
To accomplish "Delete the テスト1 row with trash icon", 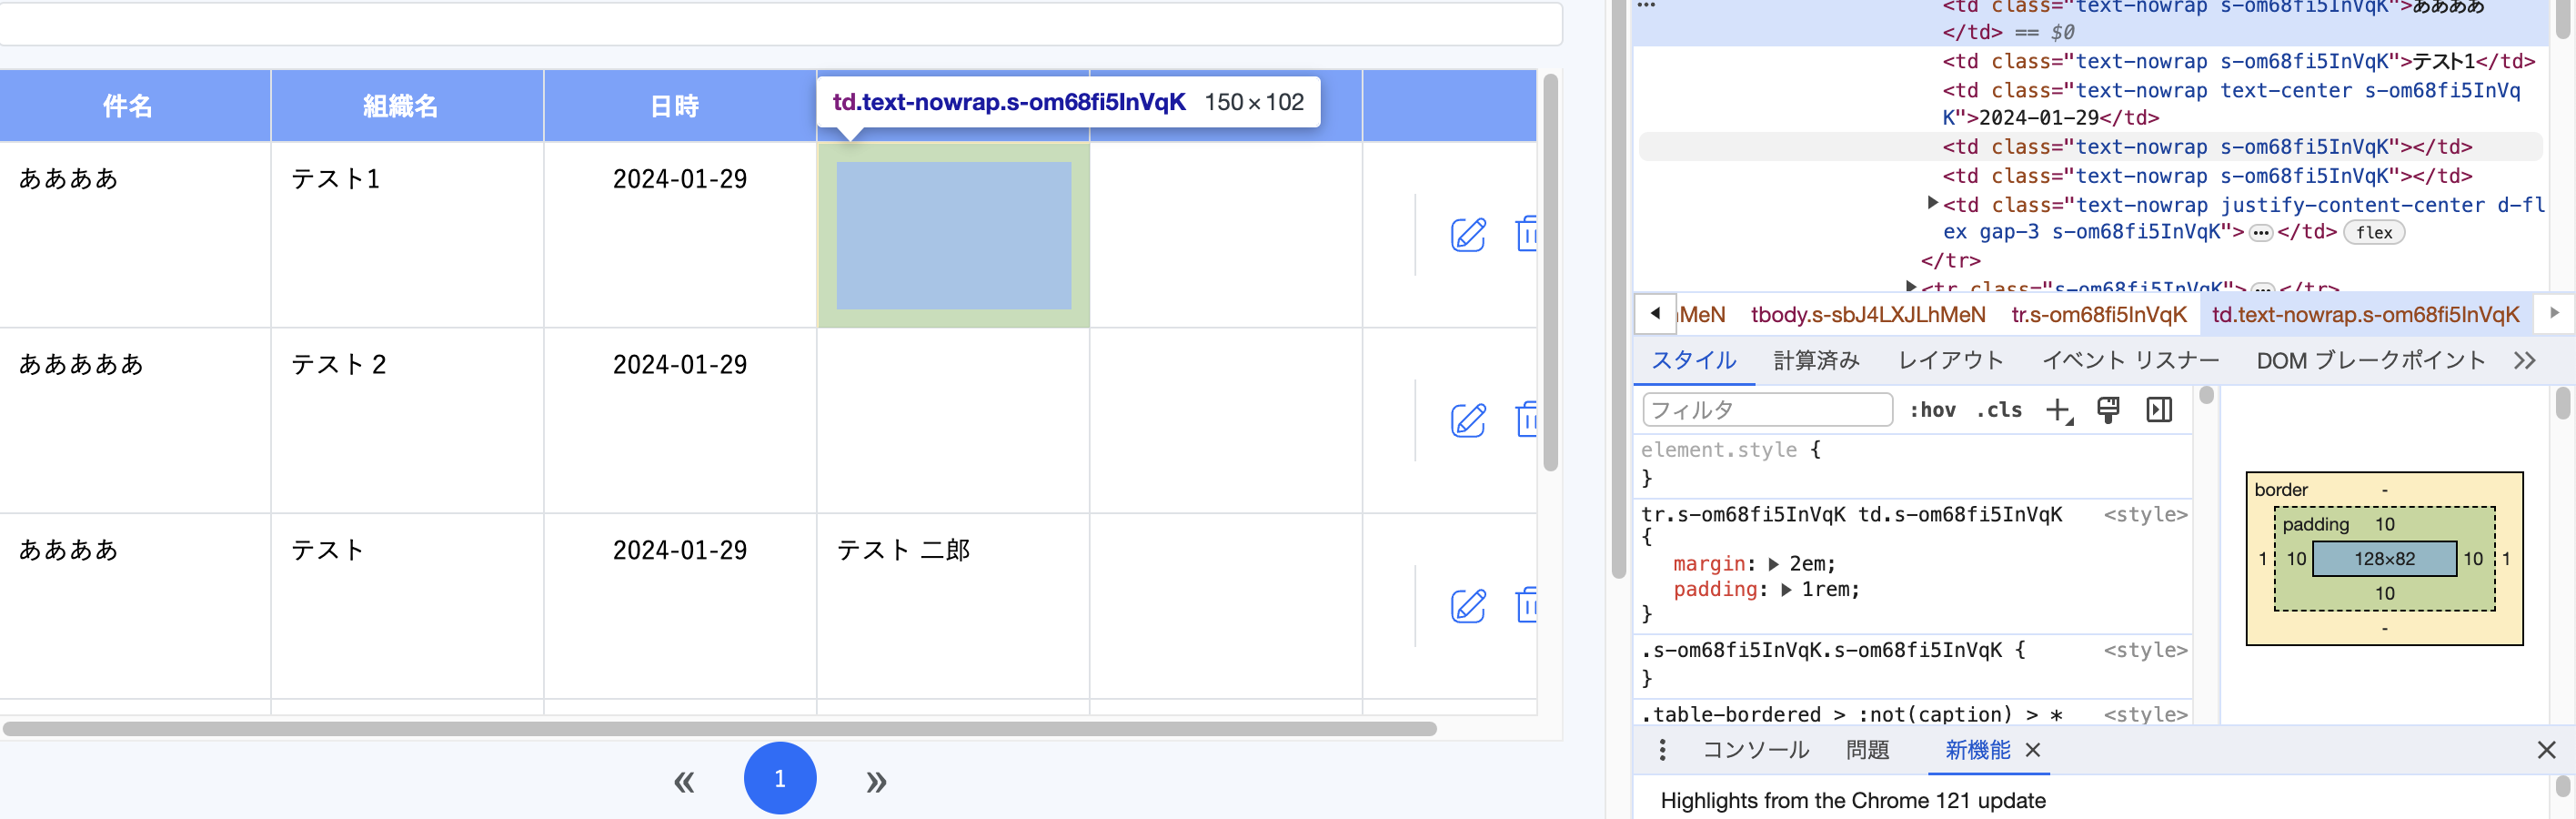I will [x=1526, y=234].
